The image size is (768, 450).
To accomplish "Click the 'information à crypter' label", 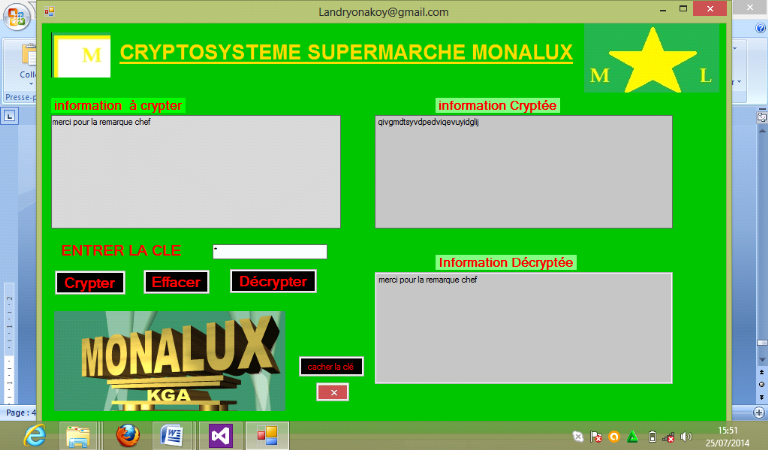I will click(x=118, y=106).
